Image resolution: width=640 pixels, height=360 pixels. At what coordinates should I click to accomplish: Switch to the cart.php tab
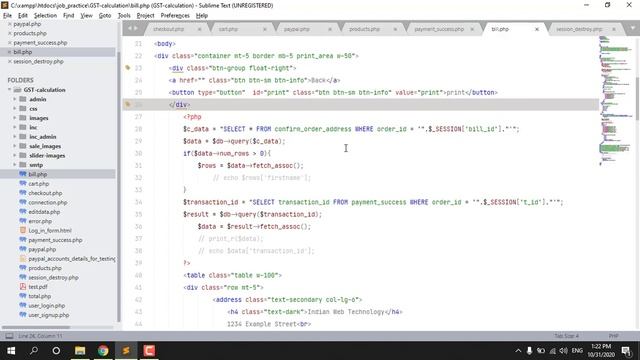pos(228,29)
